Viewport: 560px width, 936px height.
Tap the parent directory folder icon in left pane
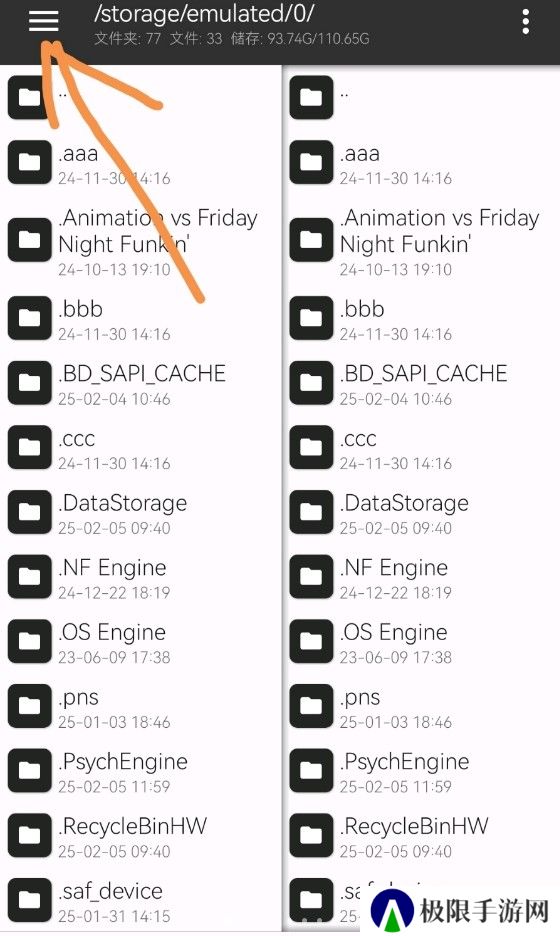coord(29,97)
